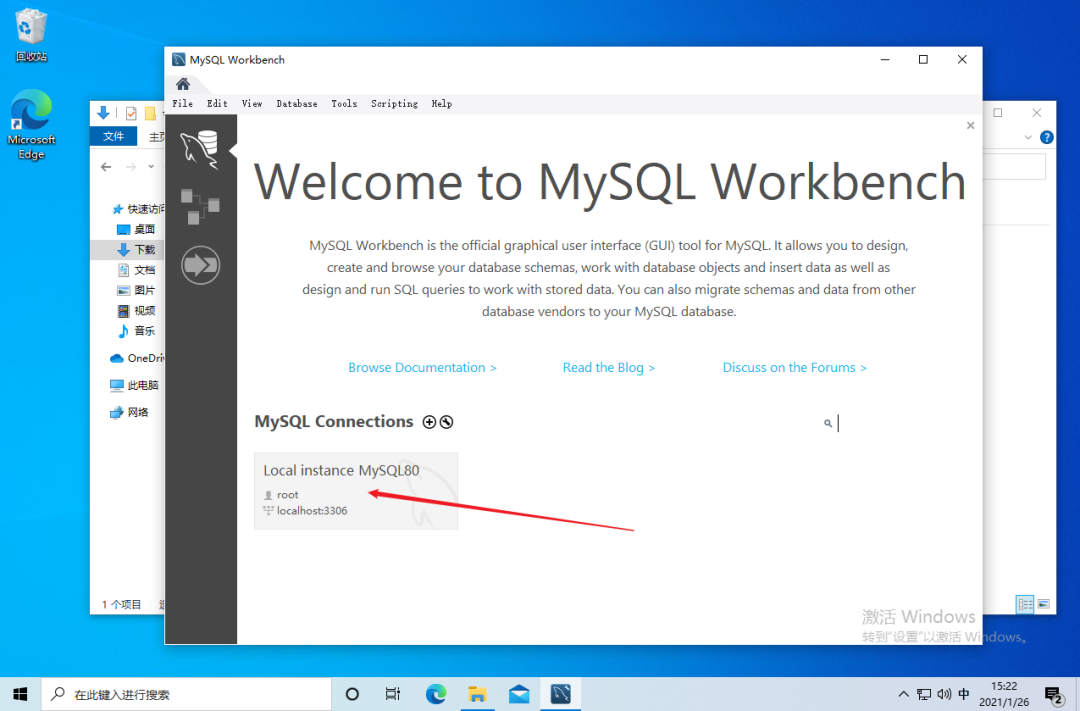
Task: Open the MySQL Workbench home tab
Action: [x=183, y=84]
